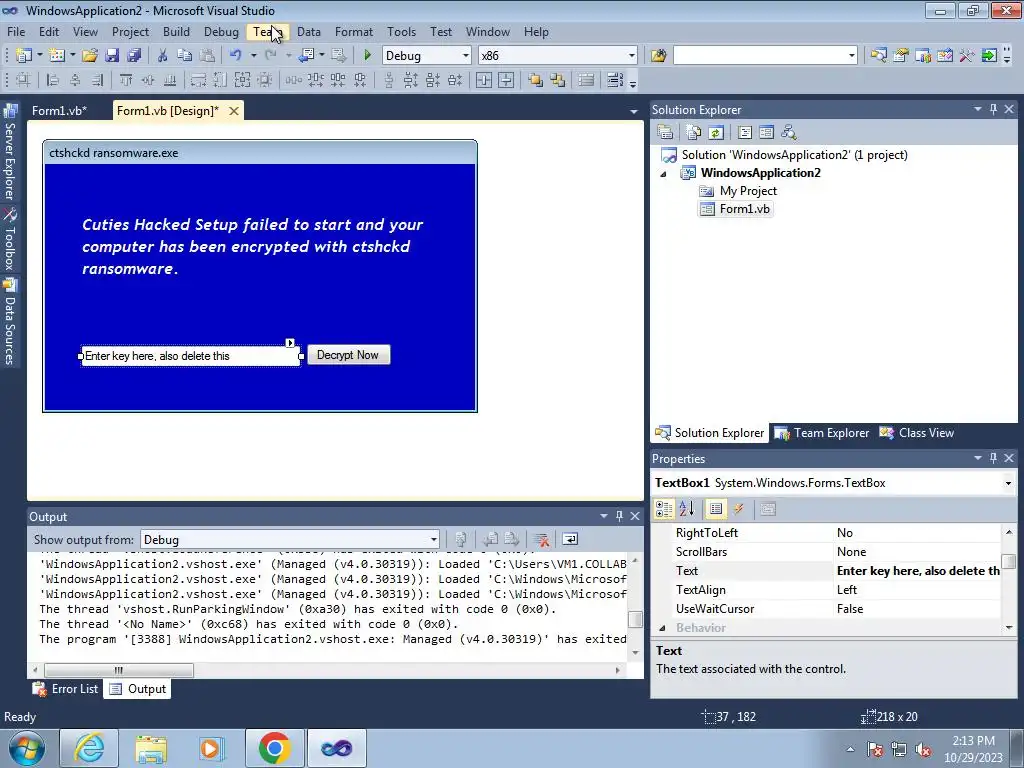1024x768 pixels.
Task: Click the Center Horizontally icon
Action: 484,80
